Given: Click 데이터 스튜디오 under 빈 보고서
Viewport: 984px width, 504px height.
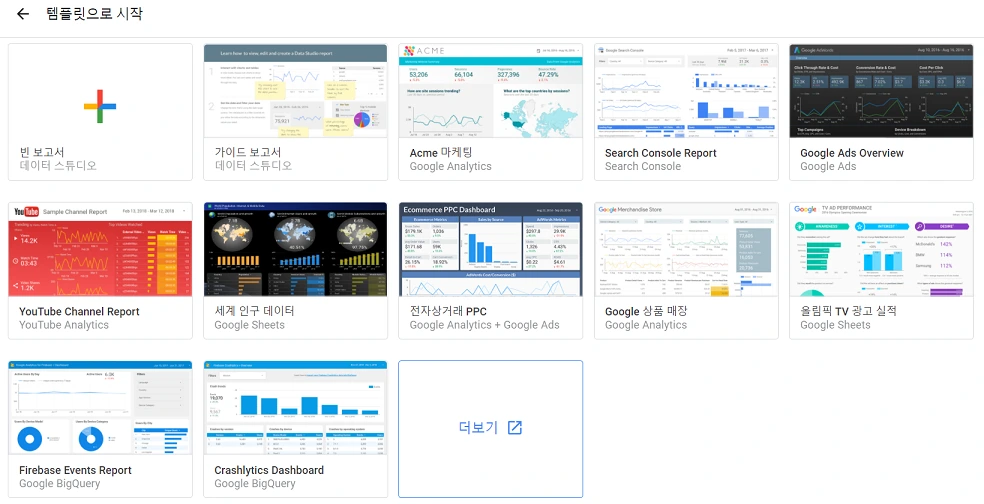Looking at the screenshot, I should pyautogui.click(x=58, y=166).
